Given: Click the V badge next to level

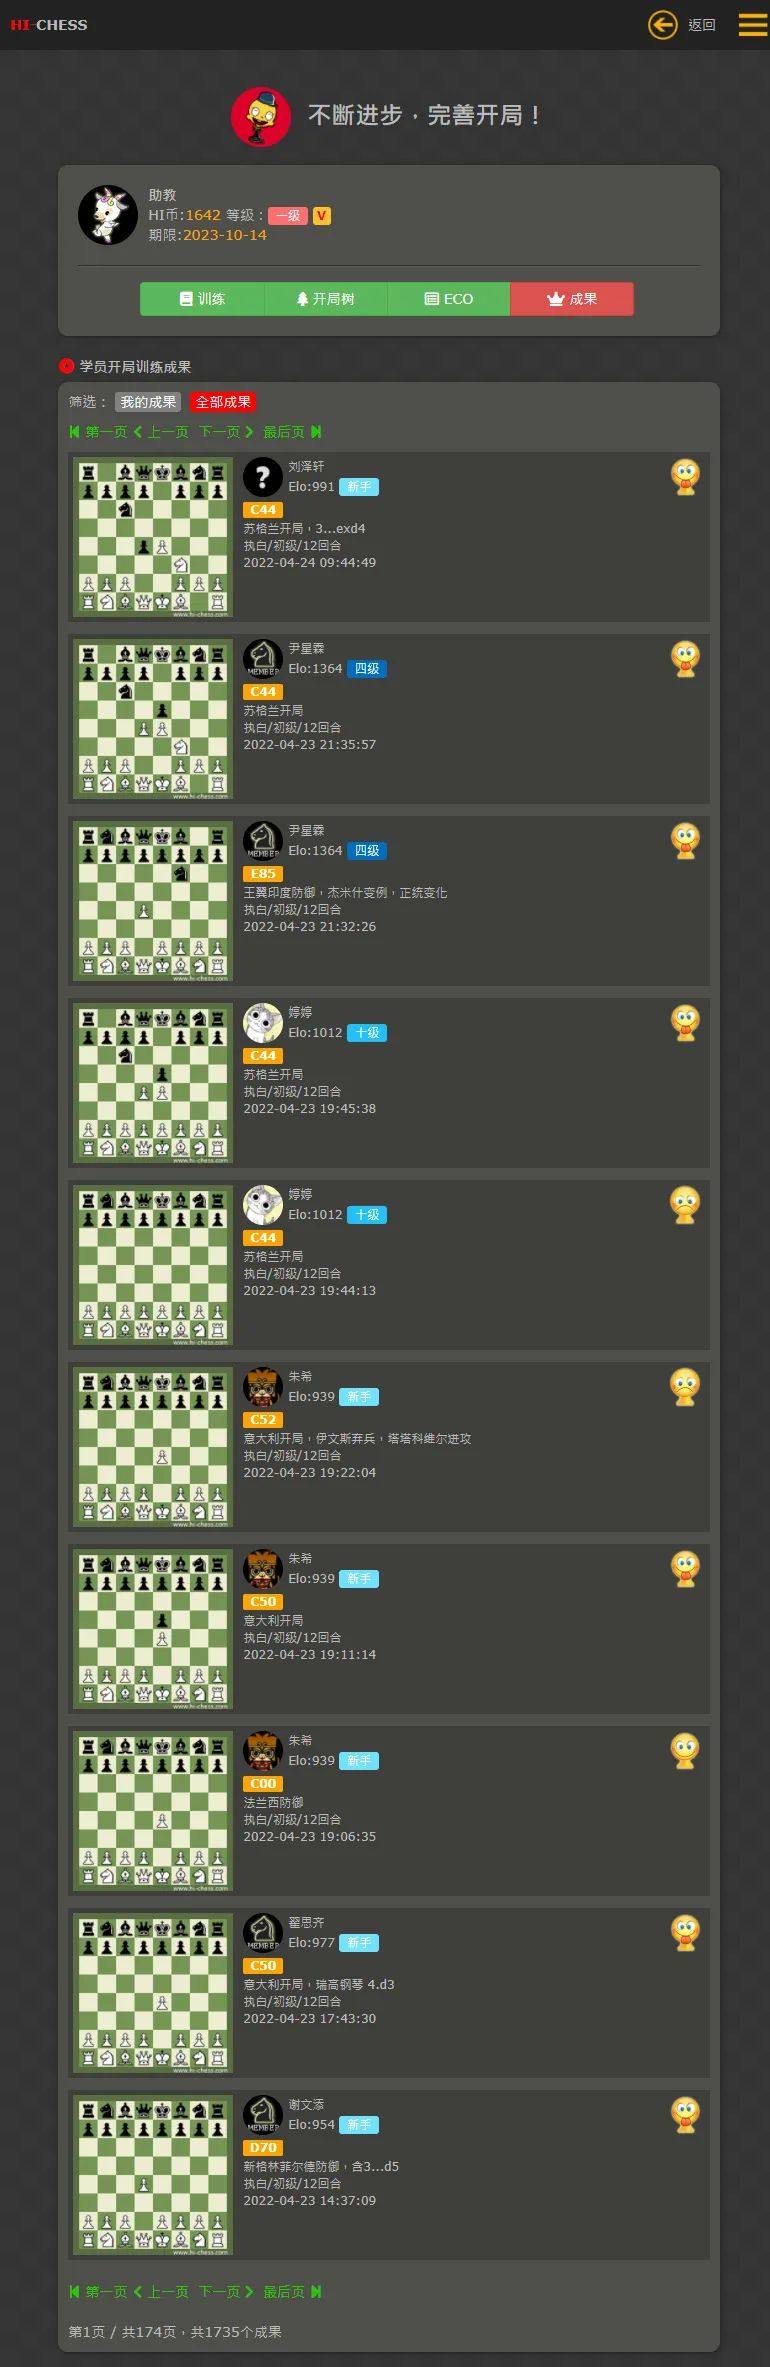Looking at the screenshot, I should pyautogui.click(x=322, y=216).
